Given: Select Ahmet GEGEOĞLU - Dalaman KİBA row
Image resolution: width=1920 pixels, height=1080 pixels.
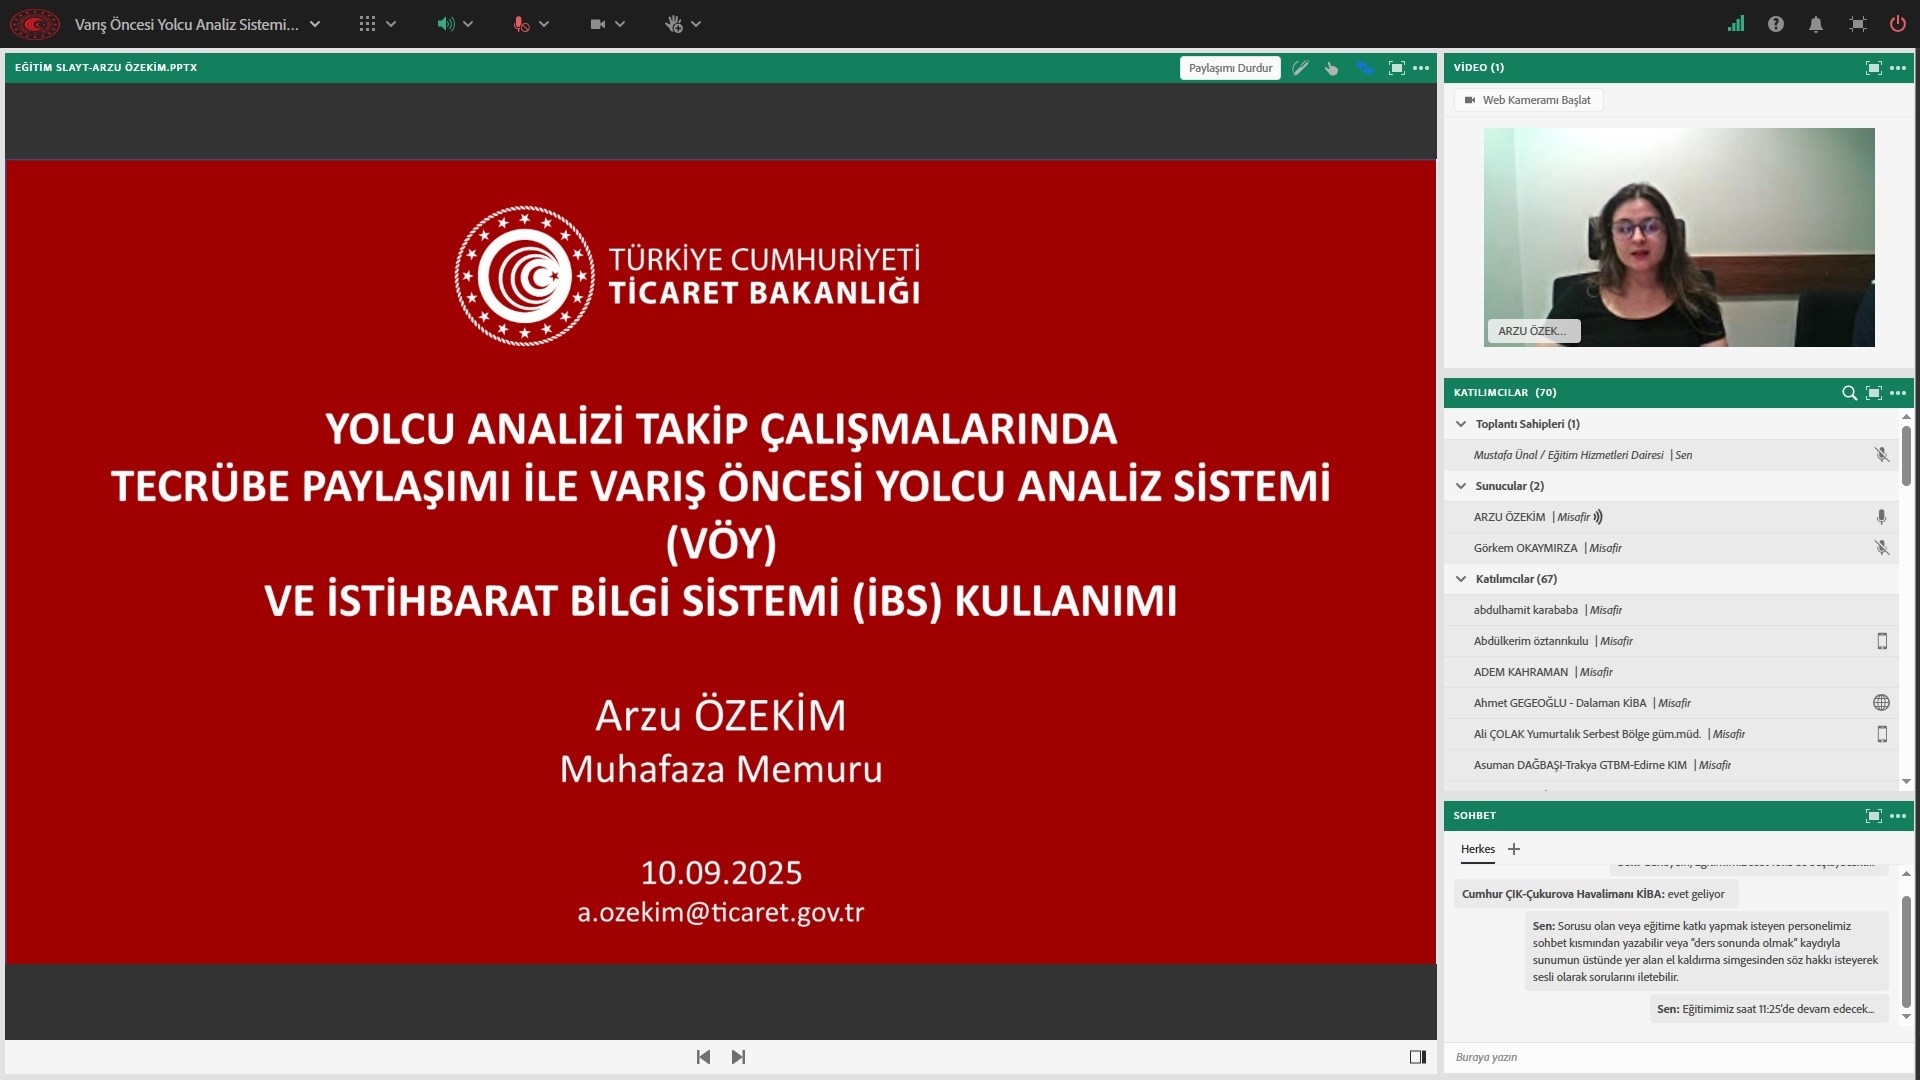Looking at the screenshot, I should (x=1671, y=703).
